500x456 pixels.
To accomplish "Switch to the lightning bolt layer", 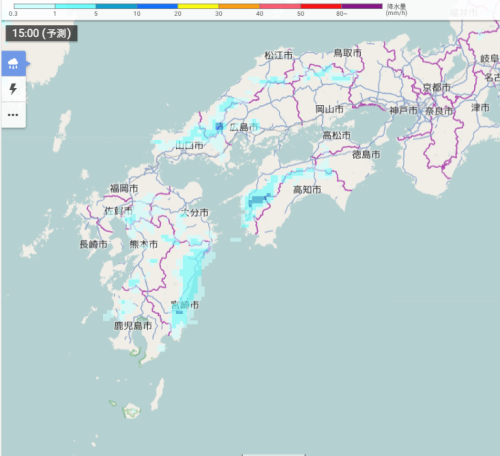I will (x=14, y=89).
